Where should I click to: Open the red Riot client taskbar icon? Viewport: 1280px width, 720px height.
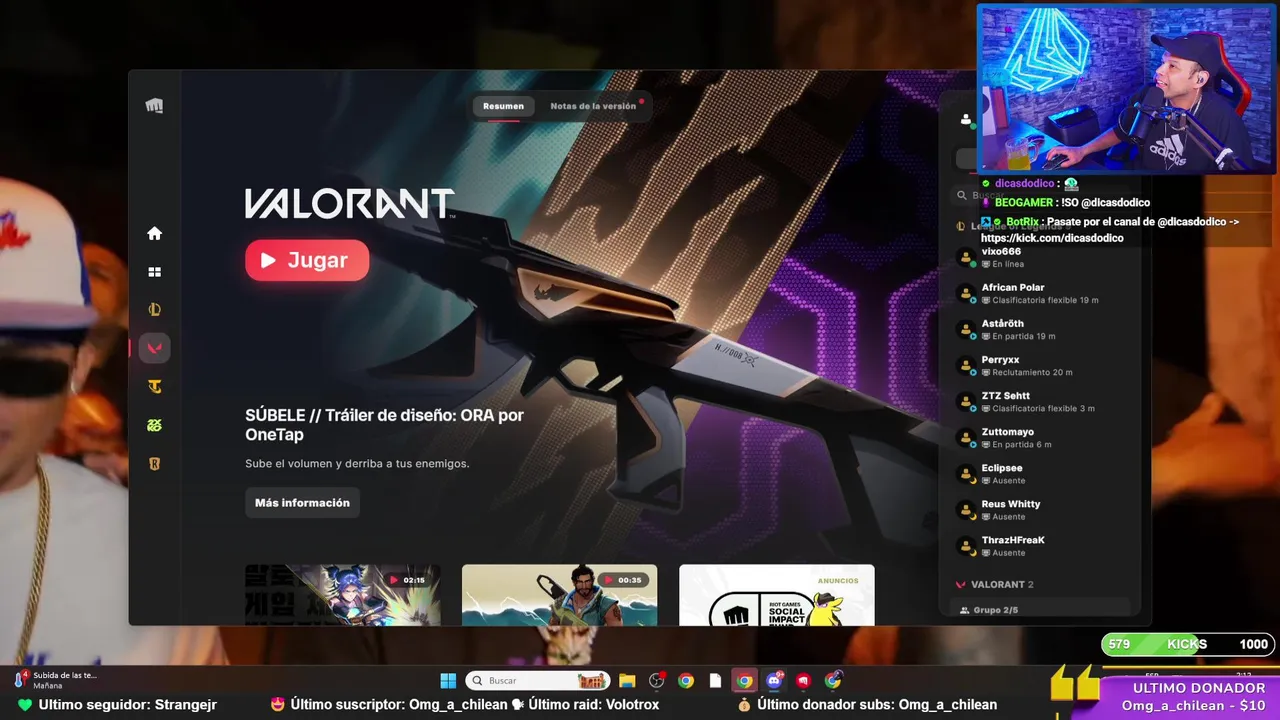pos(803,681)
